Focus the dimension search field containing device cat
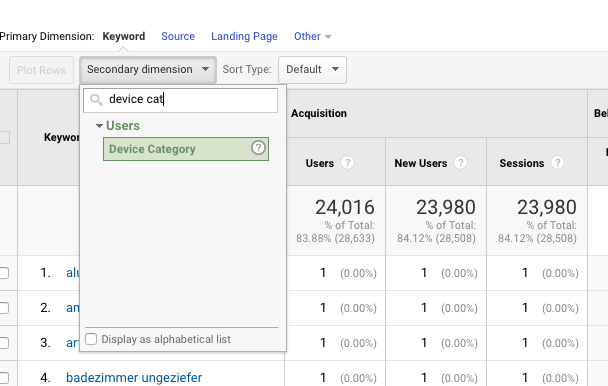This screenshot has height=386, width=608. coord(181,100)
